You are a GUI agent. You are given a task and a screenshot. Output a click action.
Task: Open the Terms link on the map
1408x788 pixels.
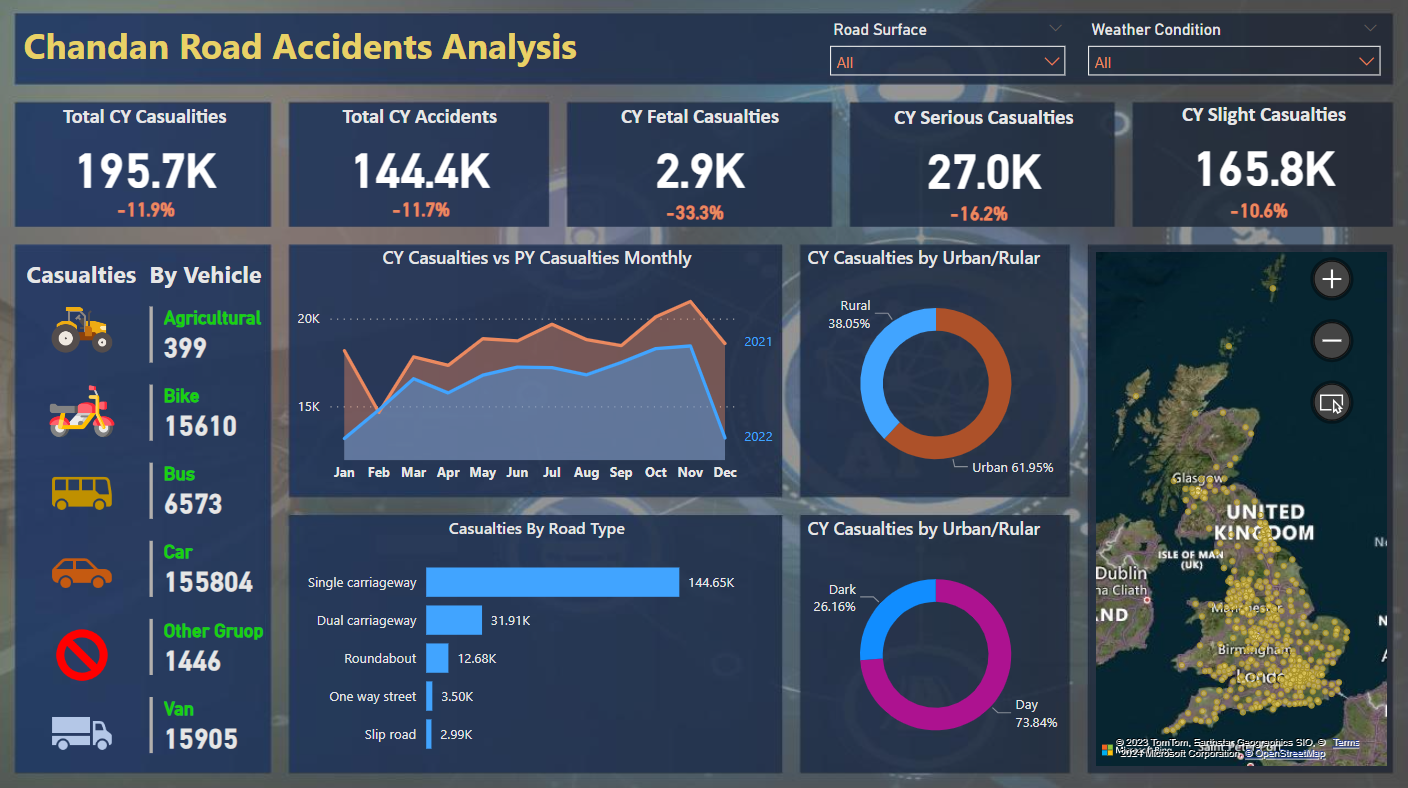click(x=1346, y=743)
